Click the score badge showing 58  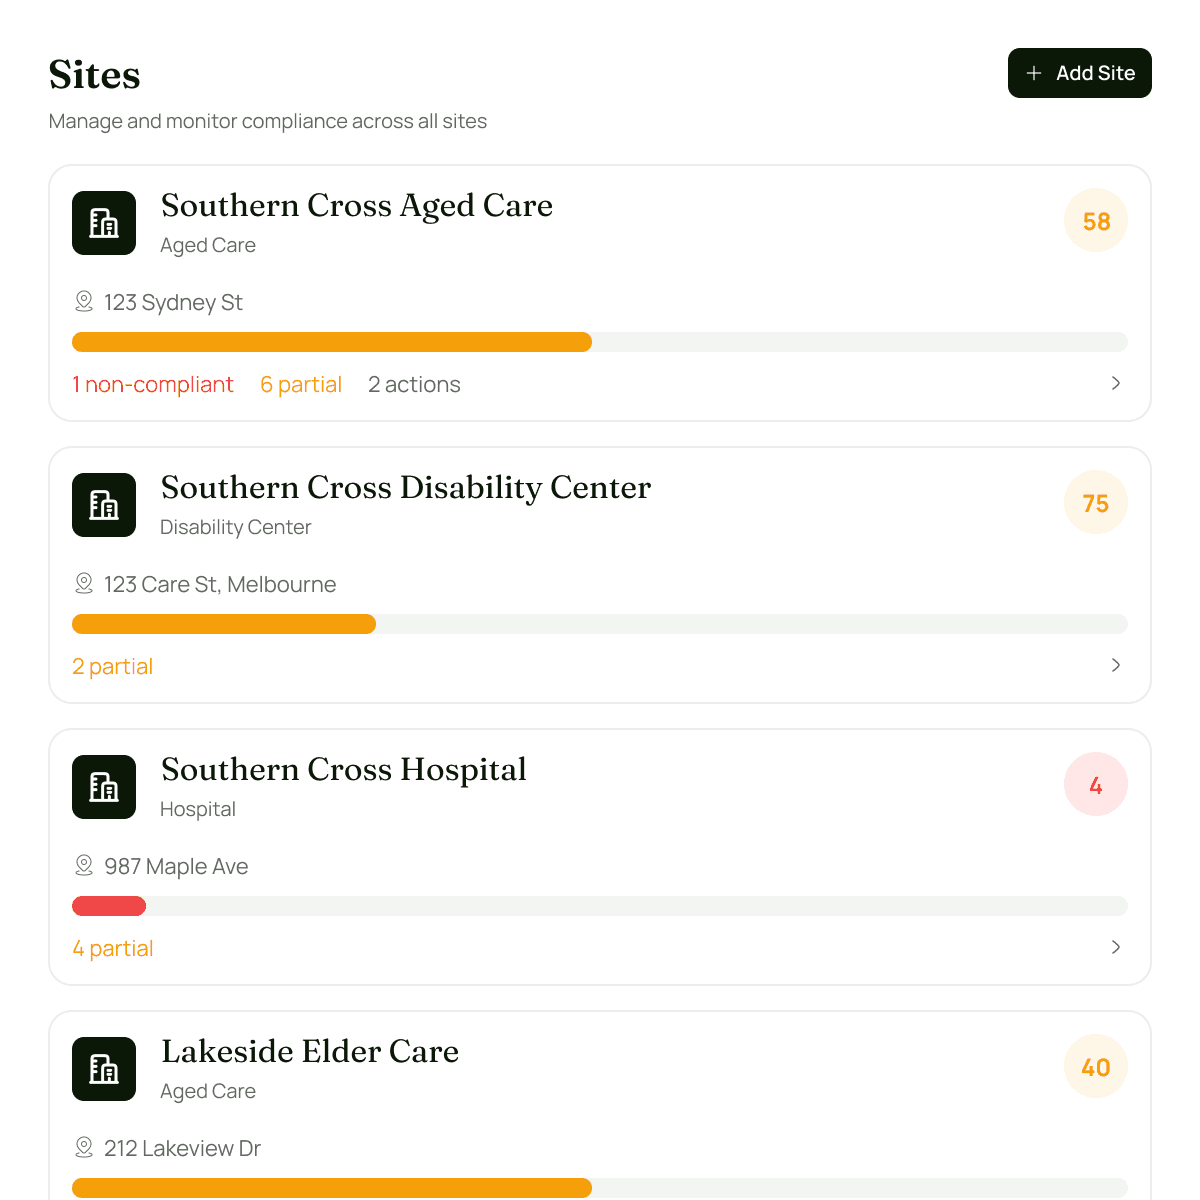(1096, 220)
